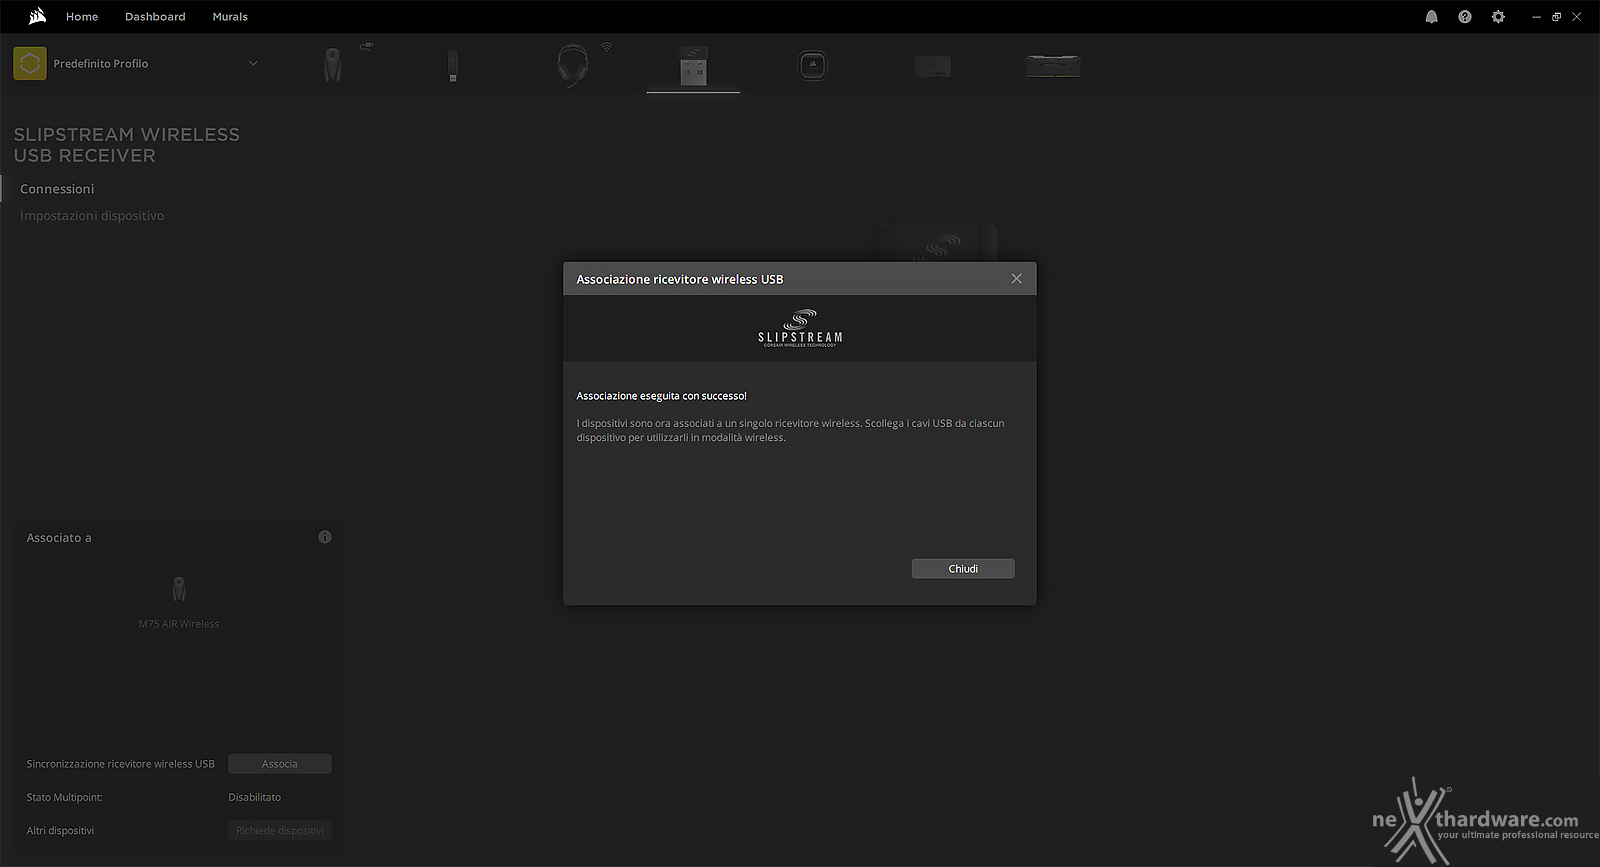Click the Richiede dispositivi button
The height and width of the screenshot is (867, 1600).
click(280, 831)
